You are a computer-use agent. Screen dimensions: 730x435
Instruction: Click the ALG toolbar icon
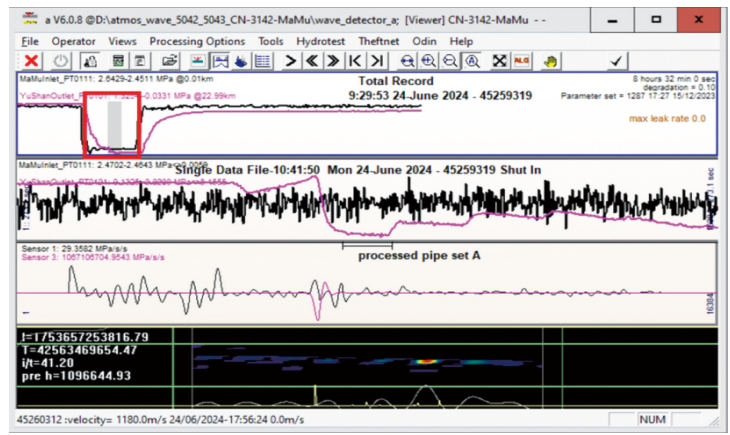pyautogui.click(x=521, y=60)
